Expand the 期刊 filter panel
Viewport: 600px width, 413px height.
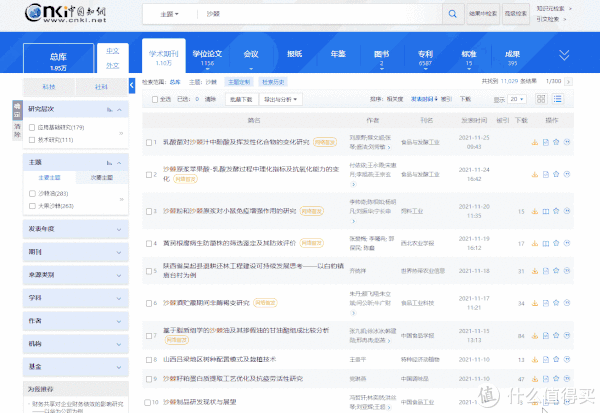click(x=76, y=252)
